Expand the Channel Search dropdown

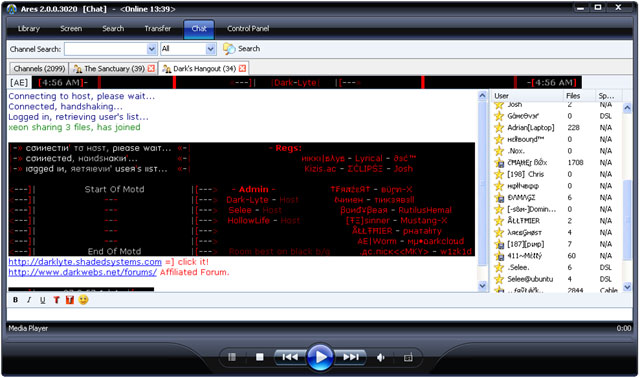pos(151,49)
